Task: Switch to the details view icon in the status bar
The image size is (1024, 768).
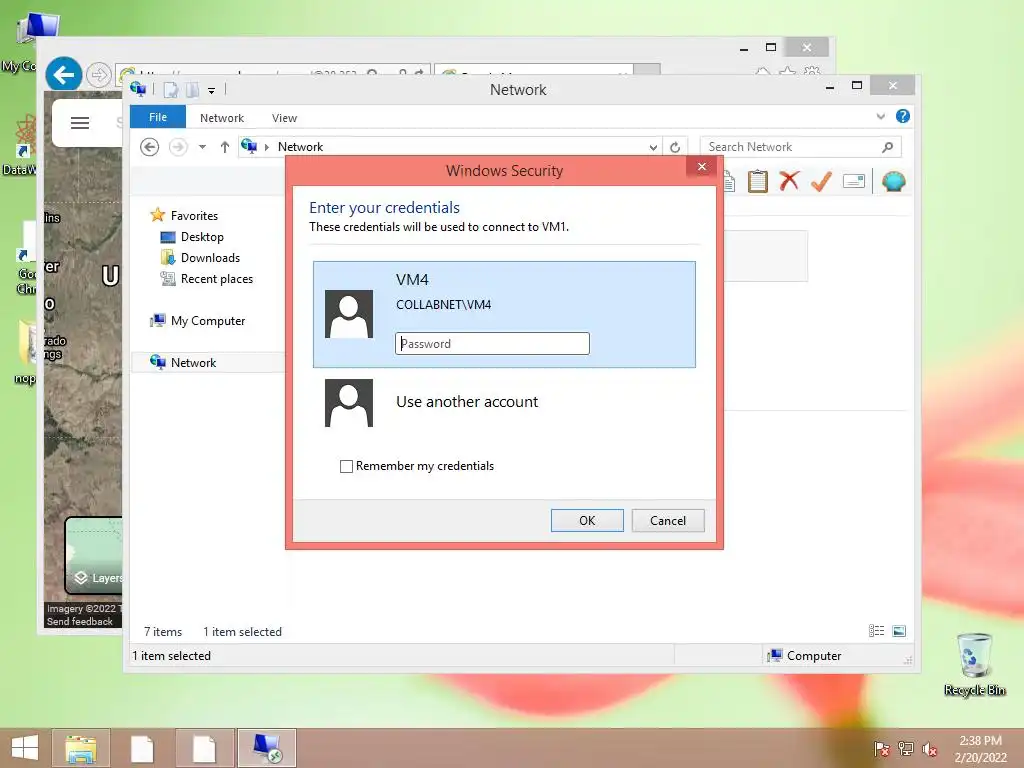Action: (876, 631)
